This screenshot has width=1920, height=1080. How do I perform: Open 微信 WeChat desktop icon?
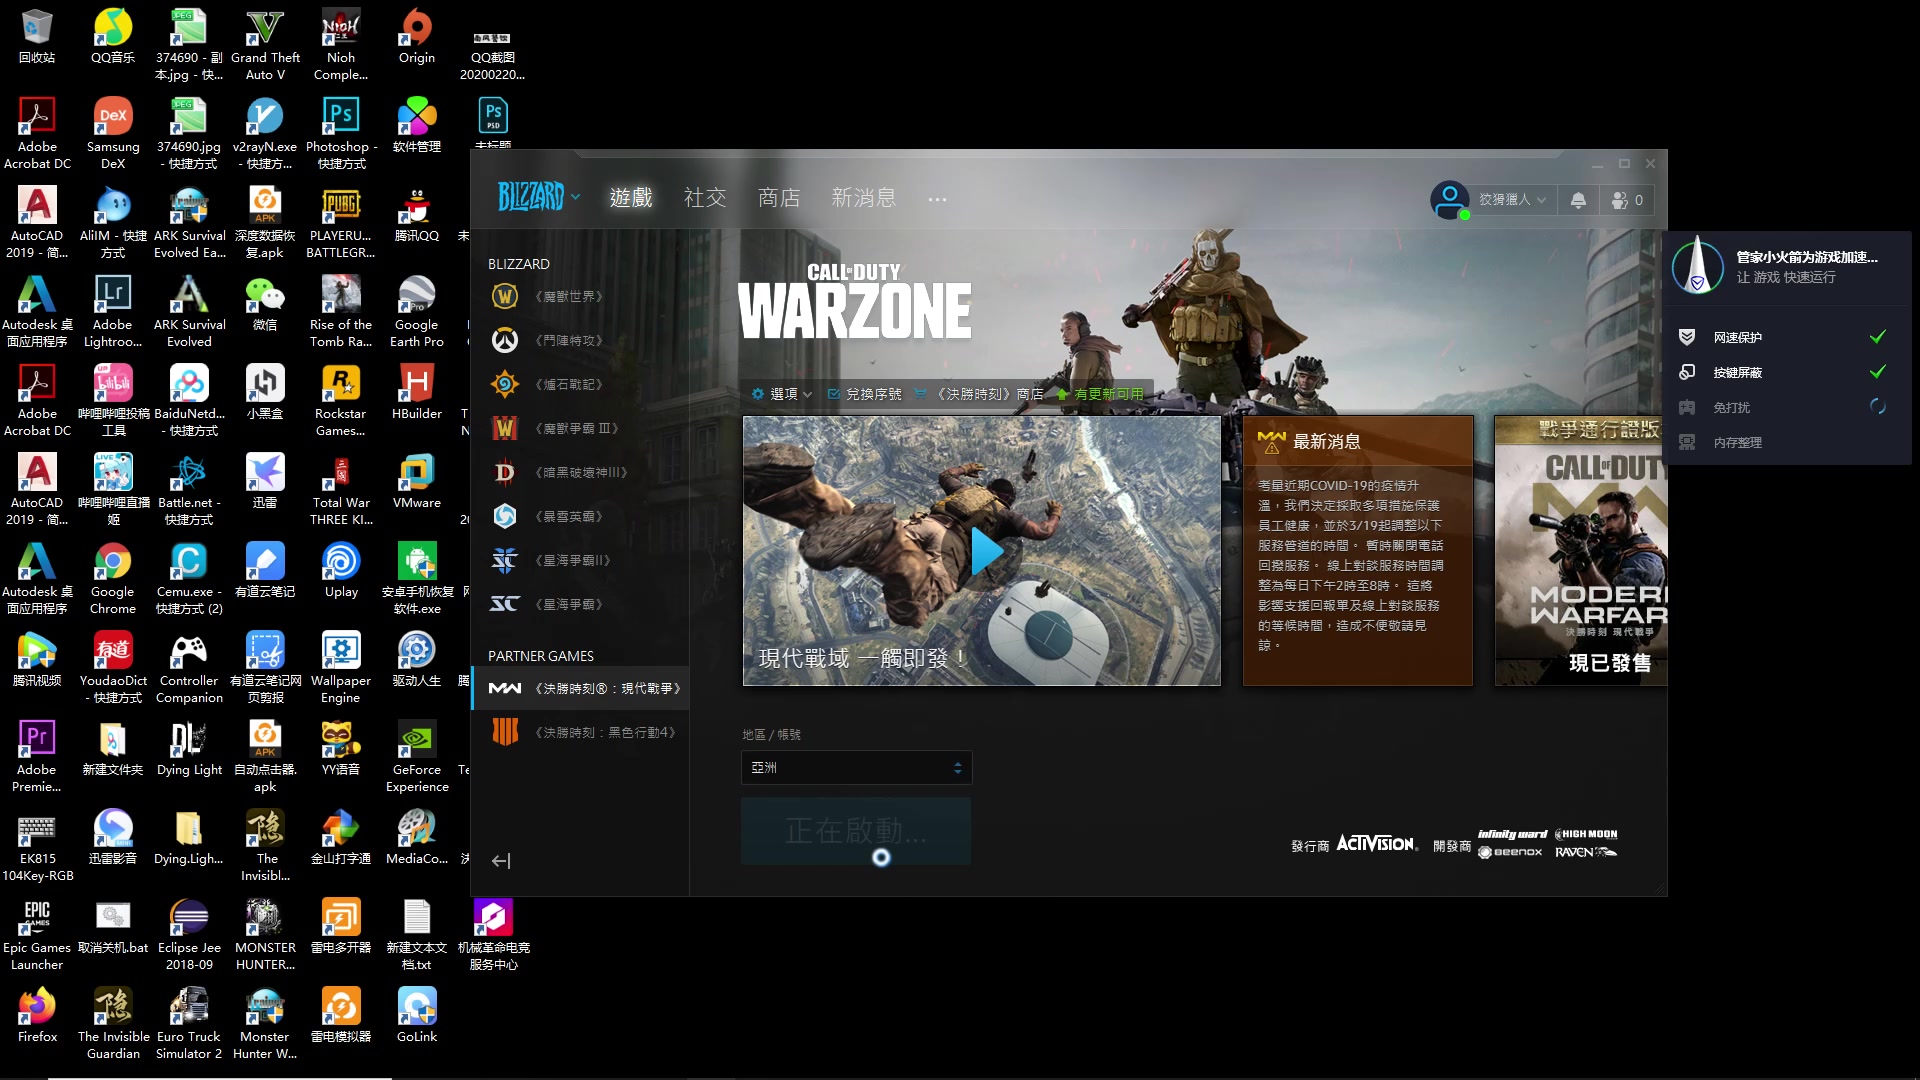pyautogui.click(x=265, y=304)
